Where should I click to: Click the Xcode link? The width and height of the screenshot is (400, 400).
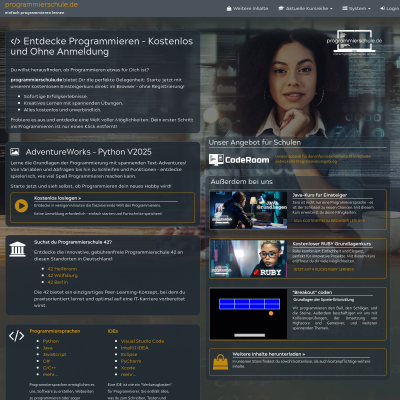(x=128, y=368)
